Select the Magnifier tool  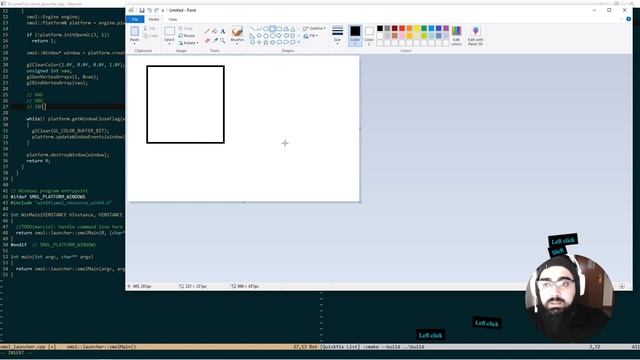click(x=223, y=40)
